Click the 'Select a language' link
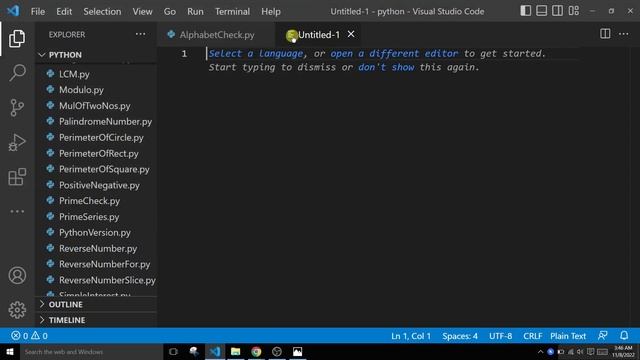Screen dimensions: 640x360 click(256, 53)
